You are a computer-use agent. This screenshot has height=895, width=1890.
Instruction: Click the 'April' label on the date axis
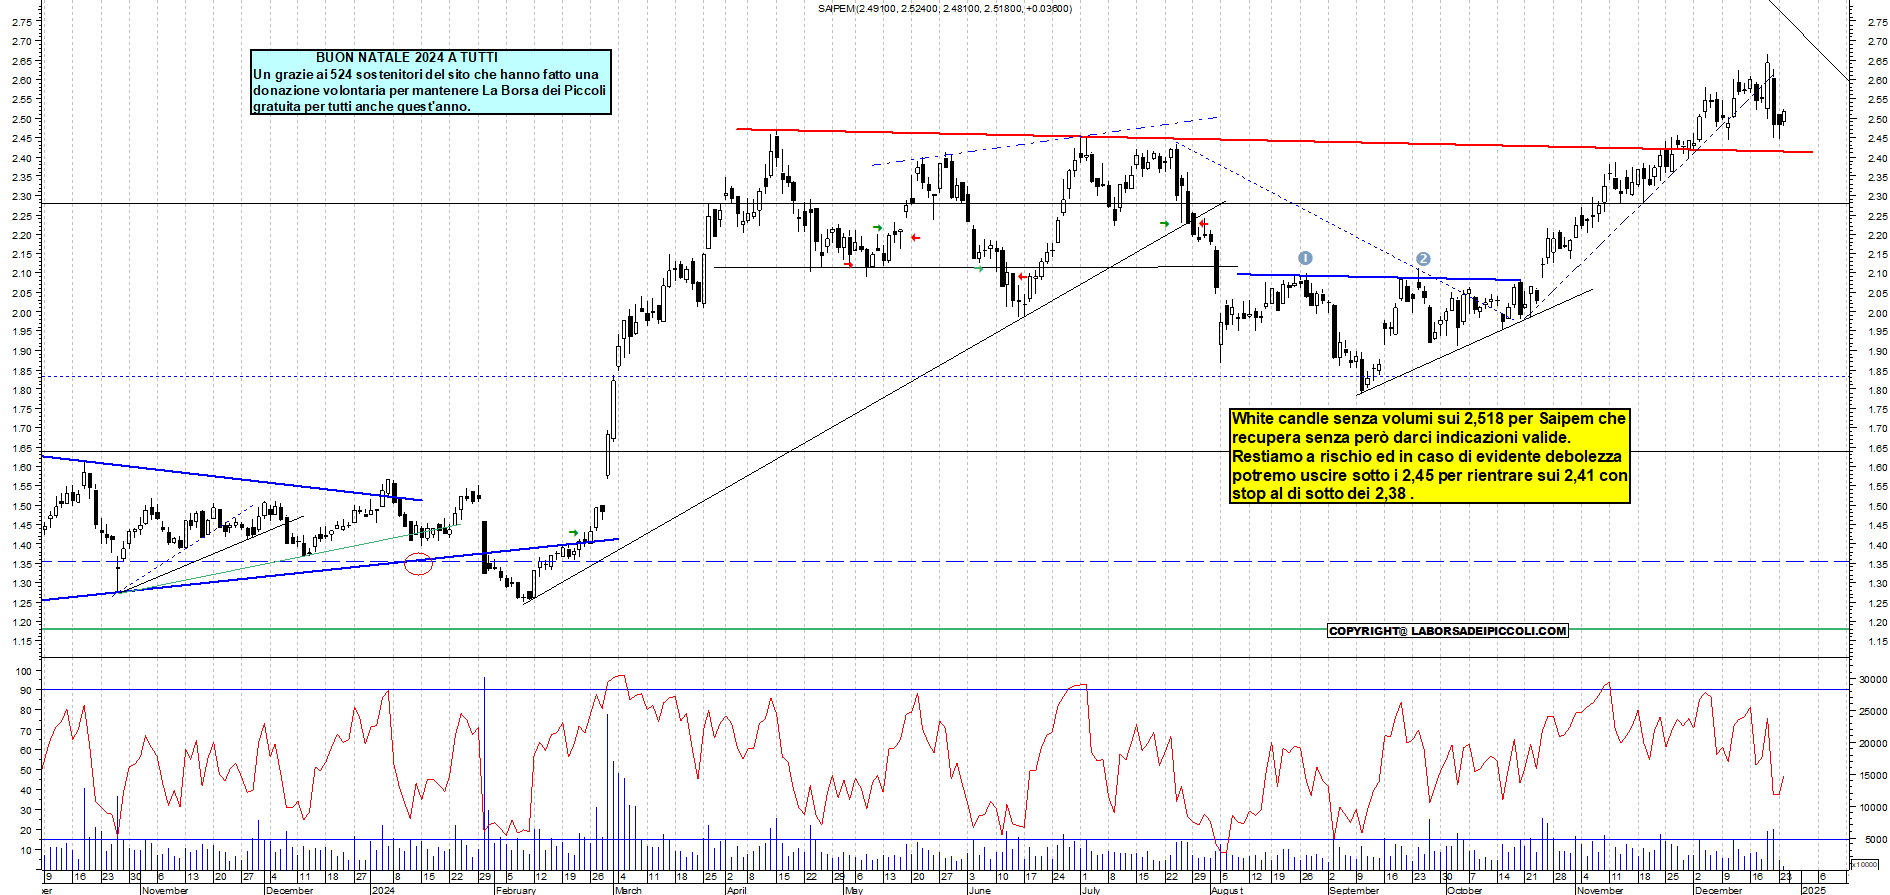tap(737, 890)
